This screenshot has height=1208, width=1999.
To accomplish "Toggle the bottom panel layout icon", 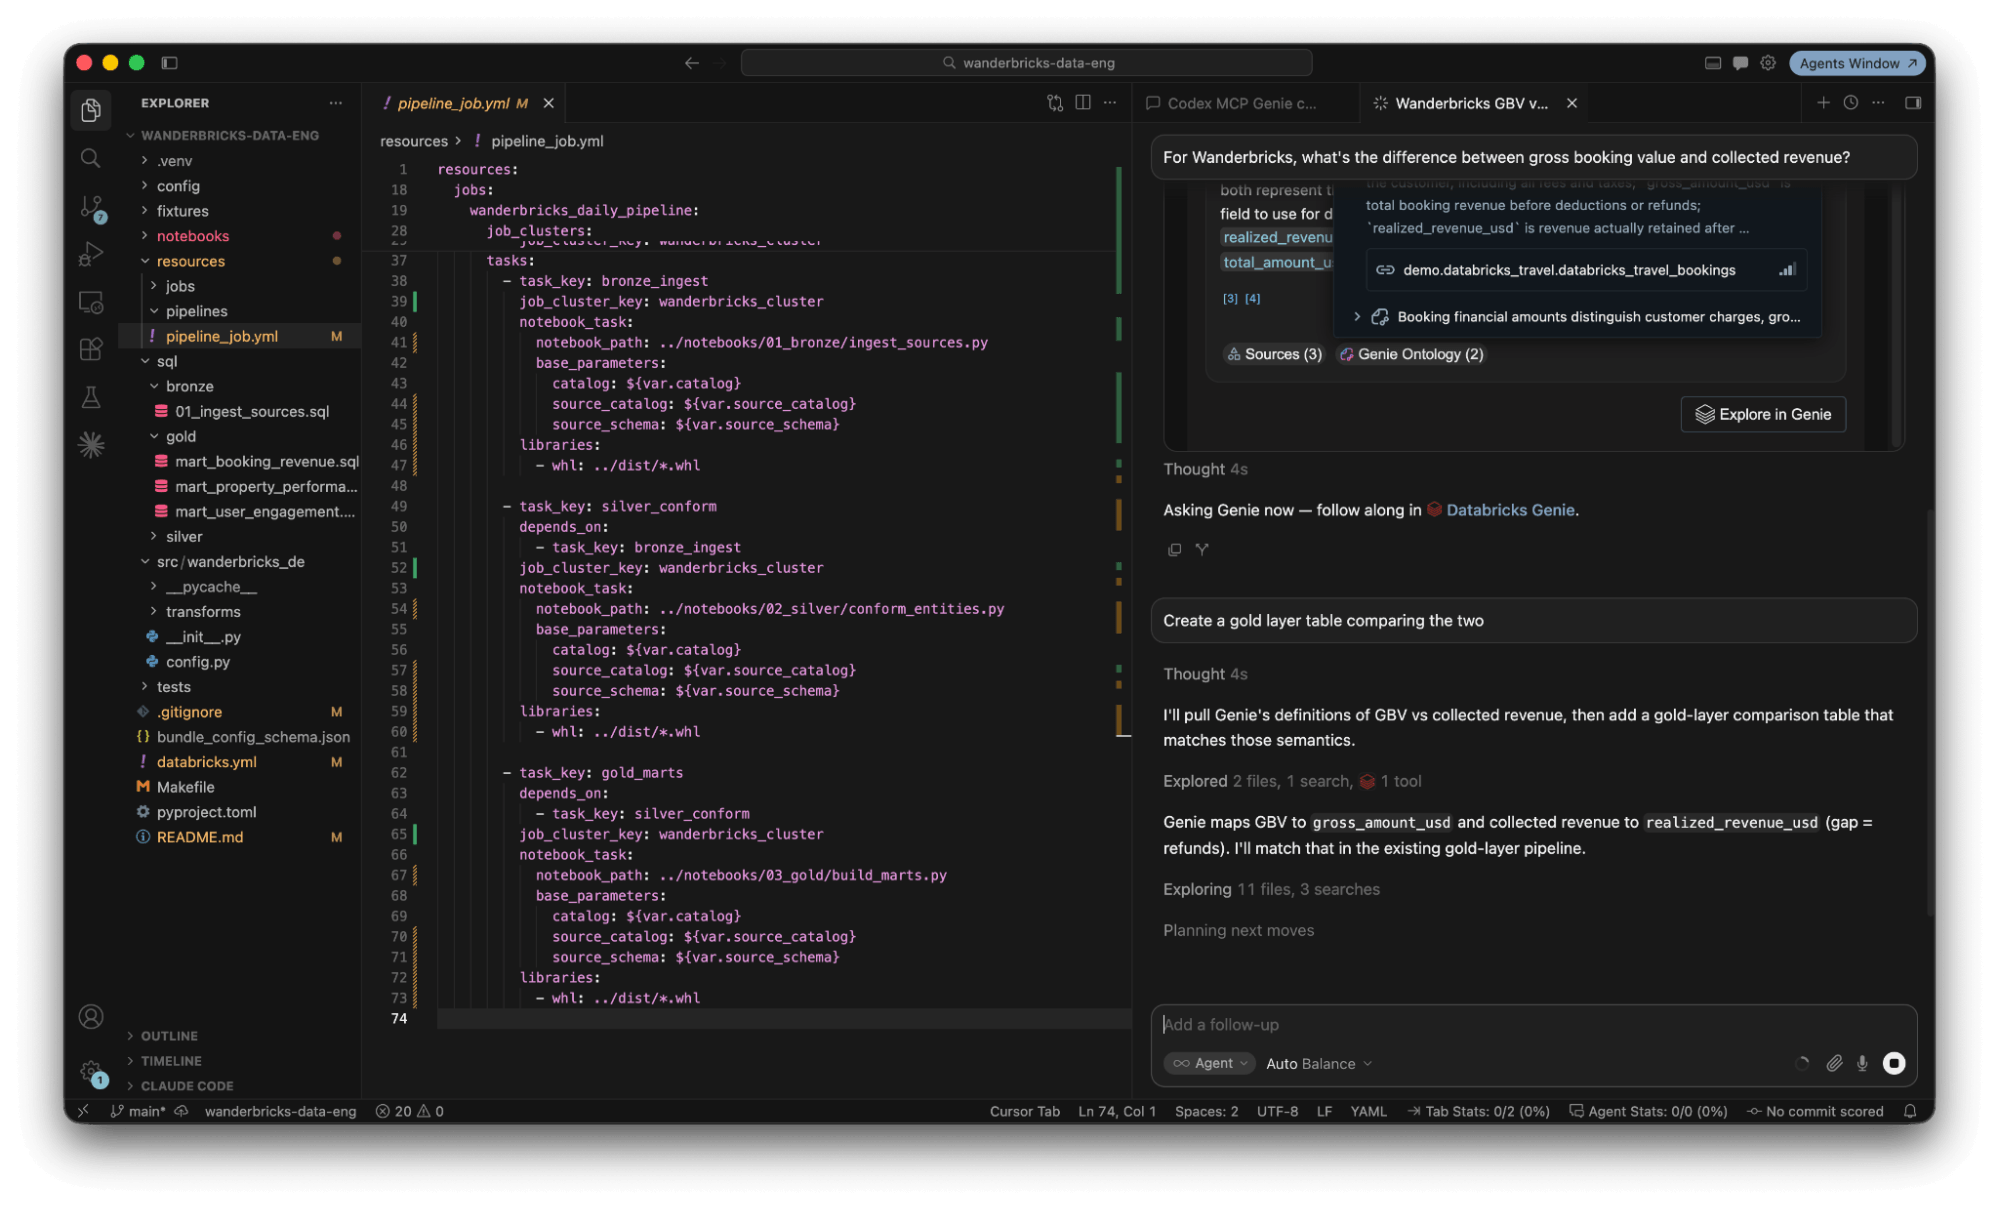I will [1712, 63].
